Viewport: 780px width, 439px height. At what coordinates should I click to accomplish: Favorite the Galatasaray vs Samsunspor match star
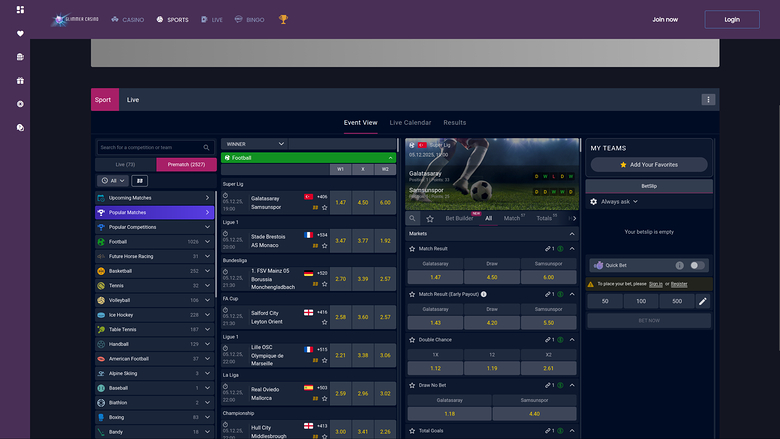325,208
